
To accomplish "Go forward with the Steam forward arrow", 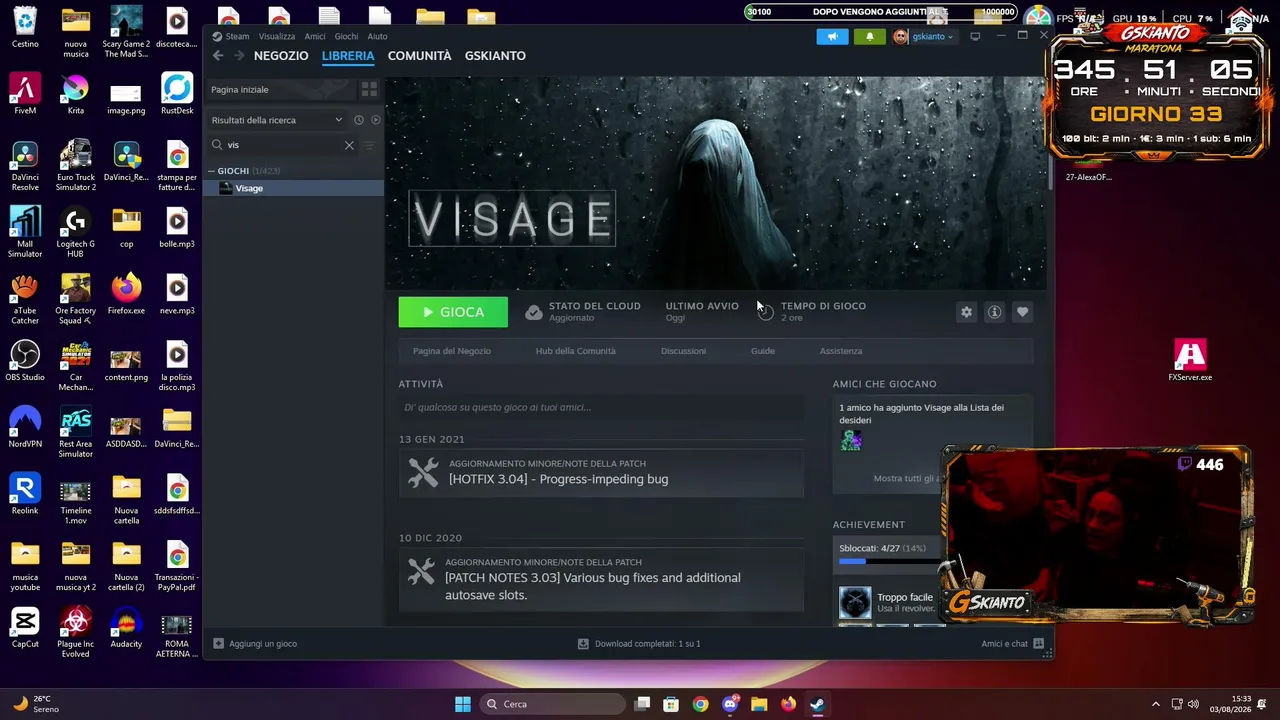I will point(238,56).
